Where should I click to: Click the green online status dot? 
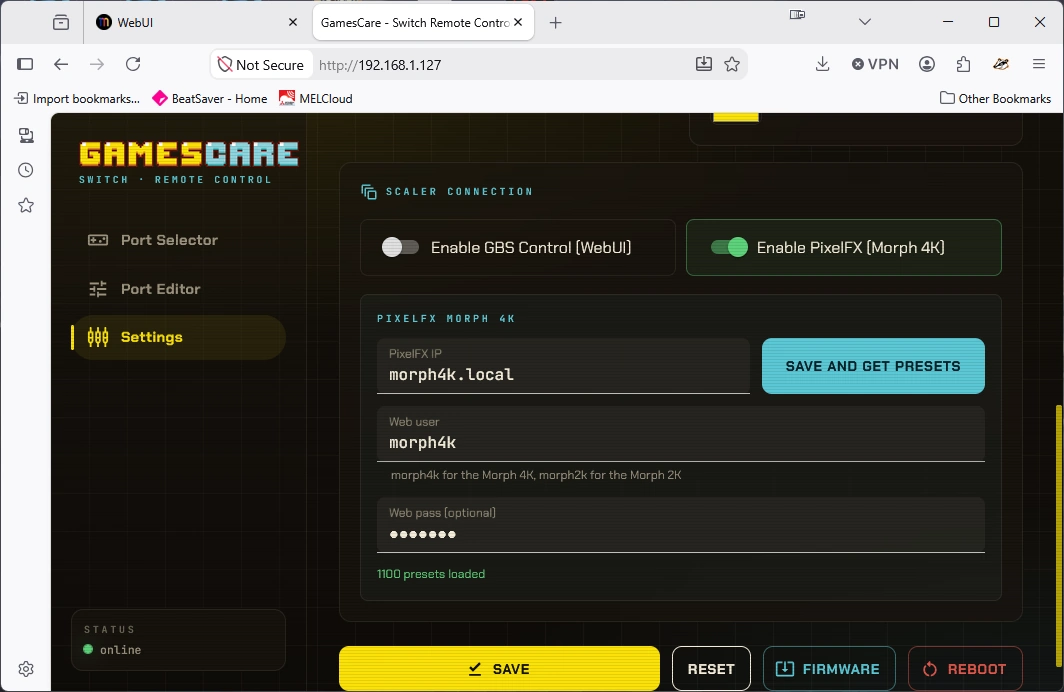pyautogui.click(x=88, y=649)
